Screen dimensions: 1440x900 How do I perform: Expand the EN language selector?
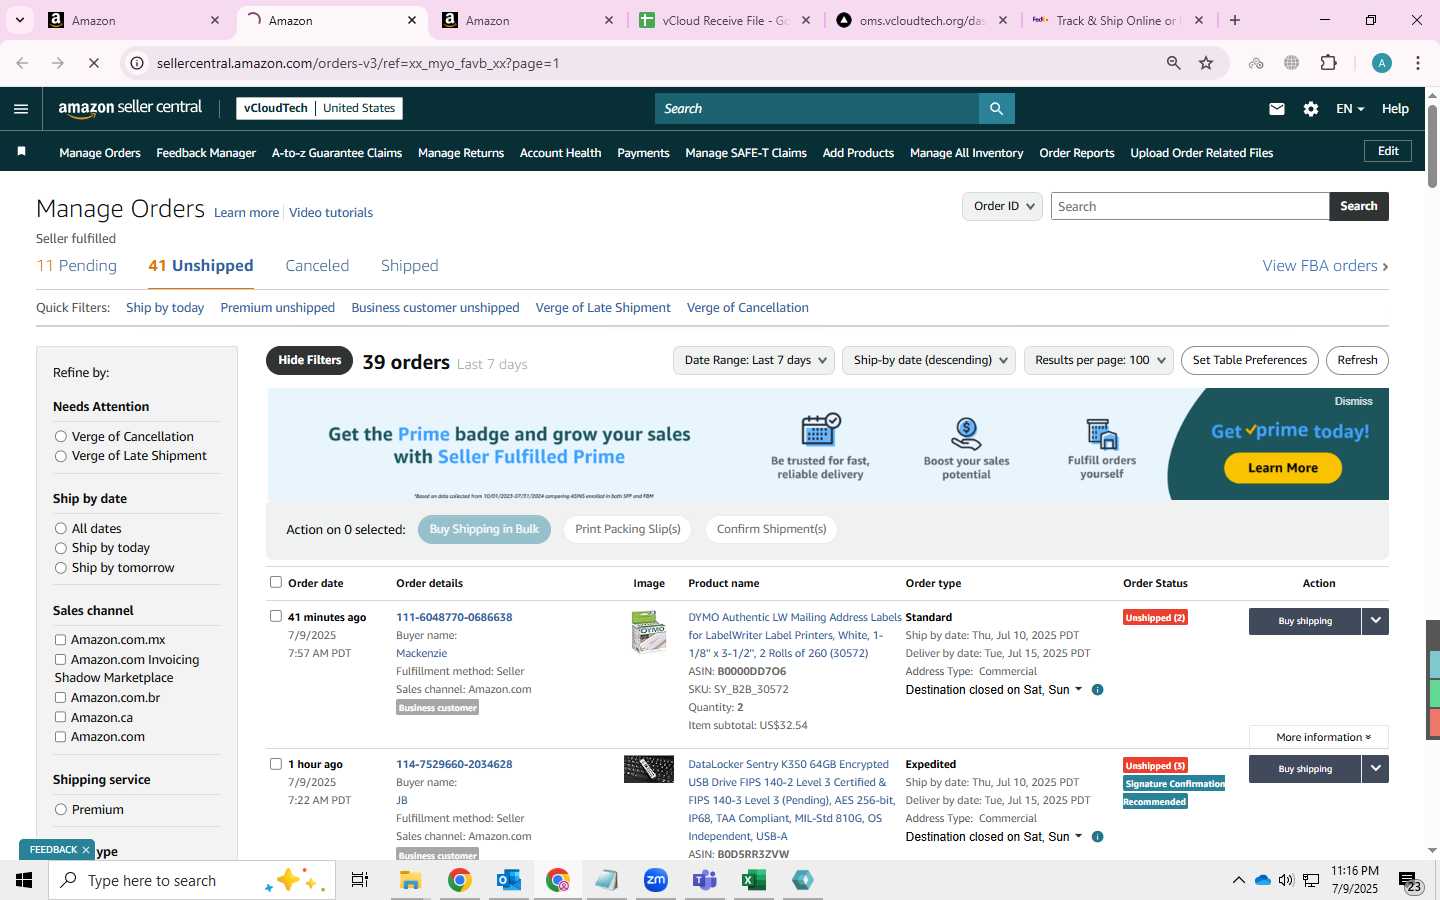[x=1350, y=109]
